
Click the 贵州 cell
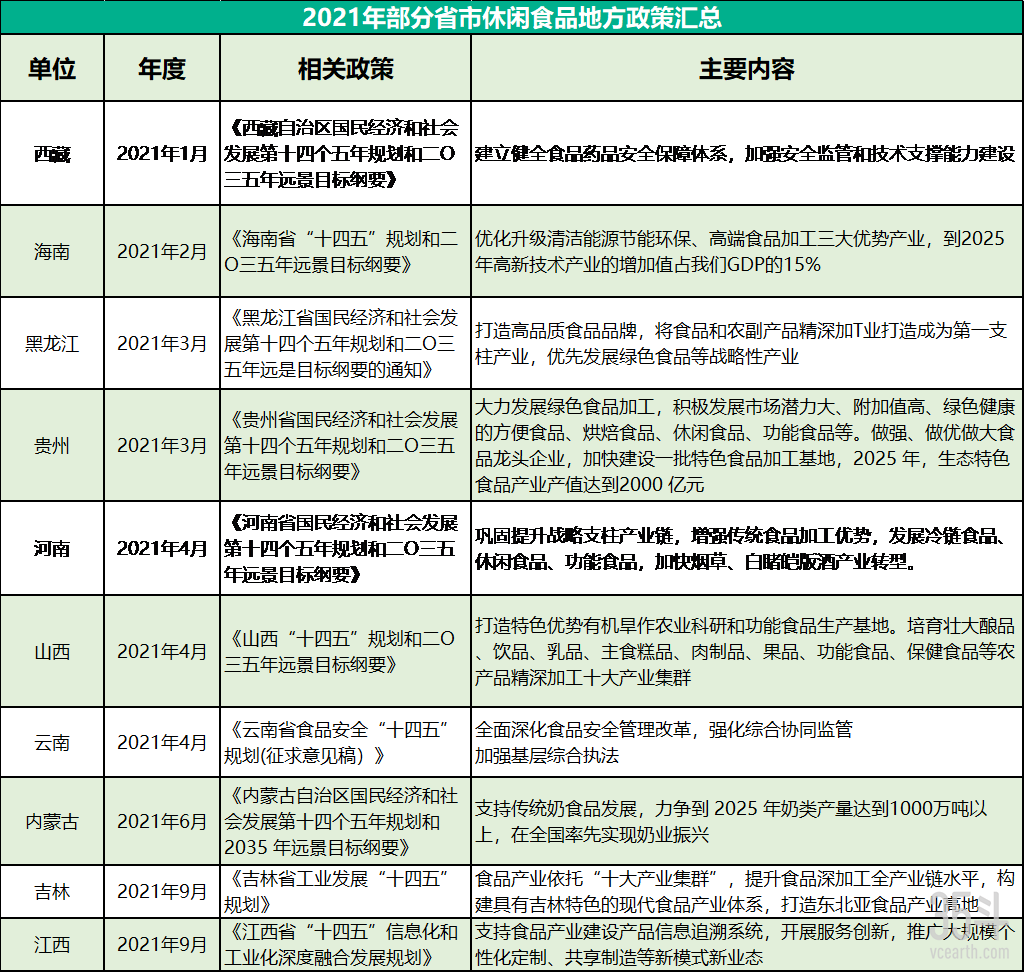[52, 445]
